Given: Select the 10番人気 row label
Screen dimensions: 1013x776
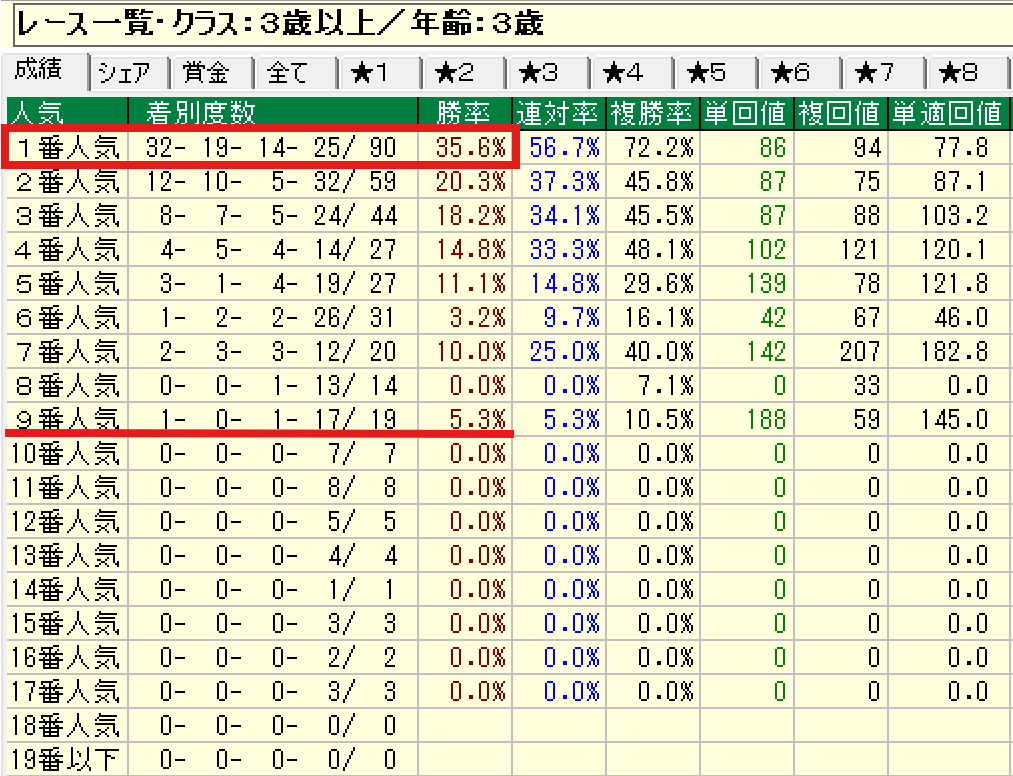Looking at the screenshot, I should [66, 454].
